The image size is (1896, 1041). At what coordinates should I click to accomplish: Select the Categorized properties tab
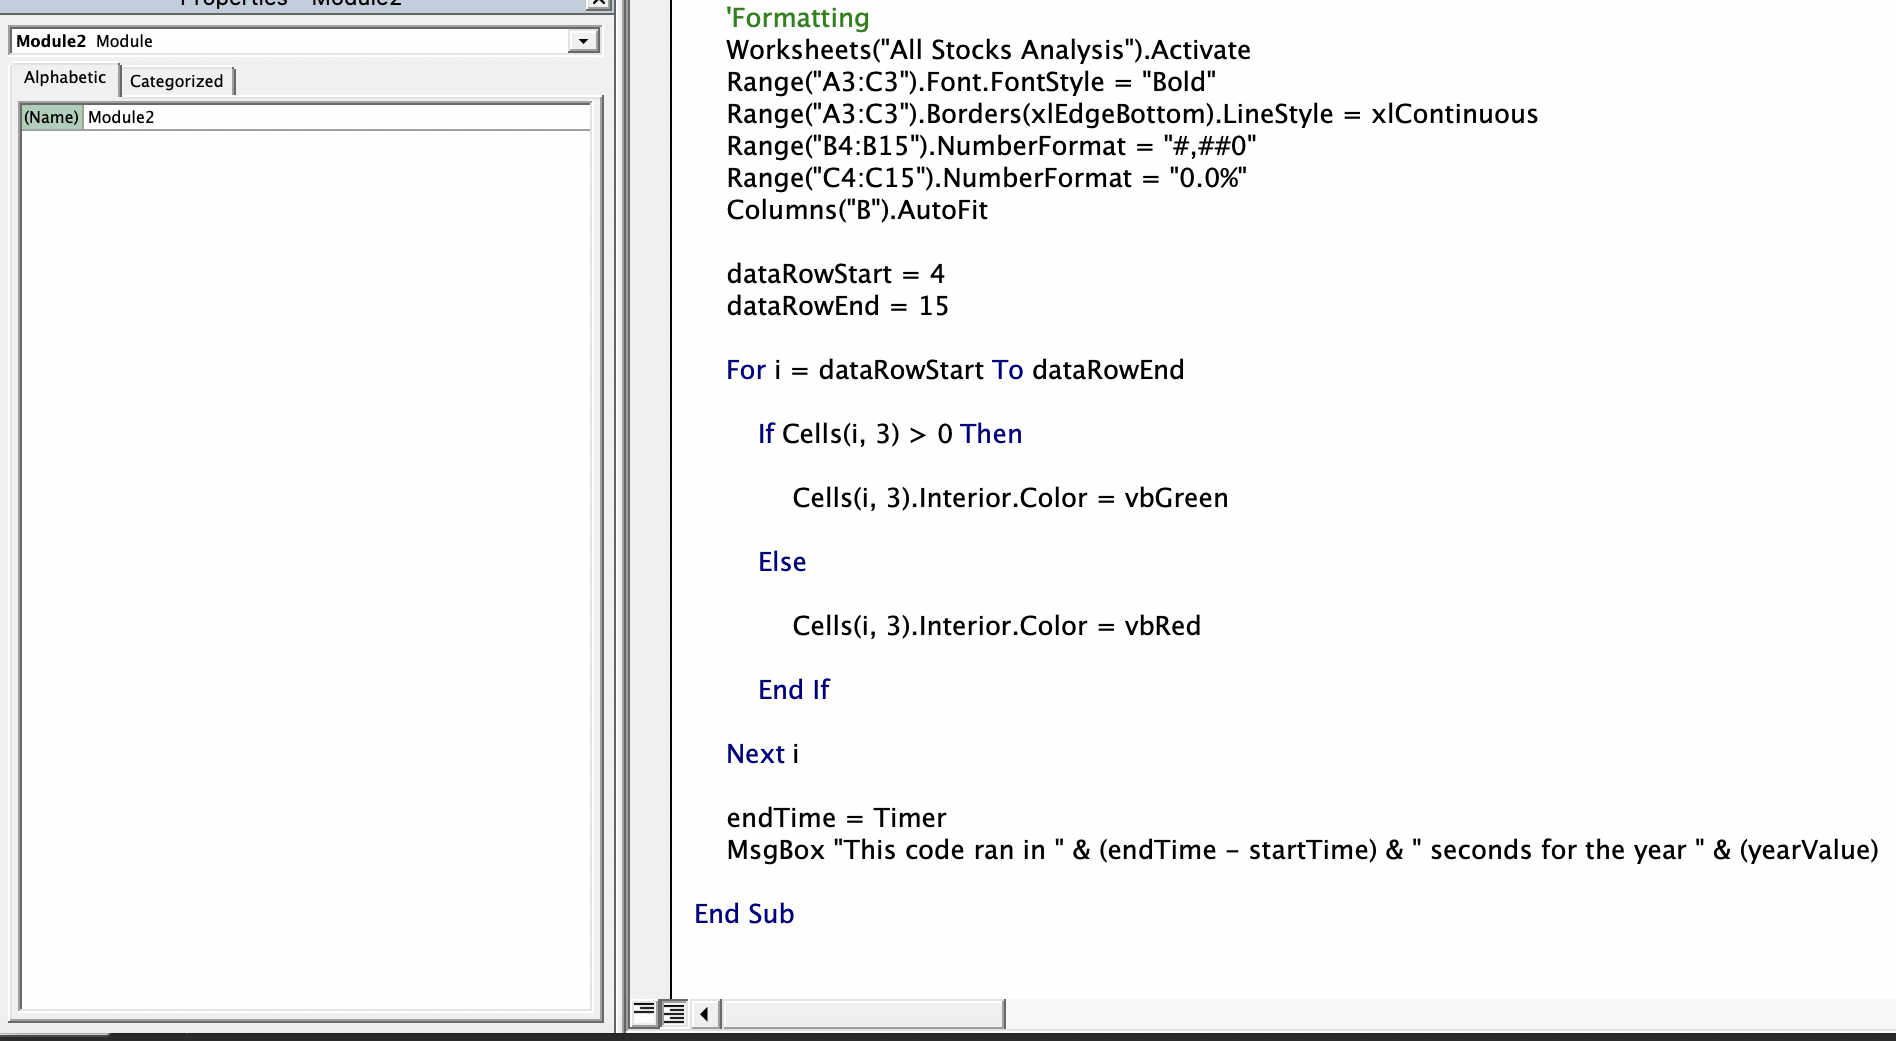tap(177, 81)
